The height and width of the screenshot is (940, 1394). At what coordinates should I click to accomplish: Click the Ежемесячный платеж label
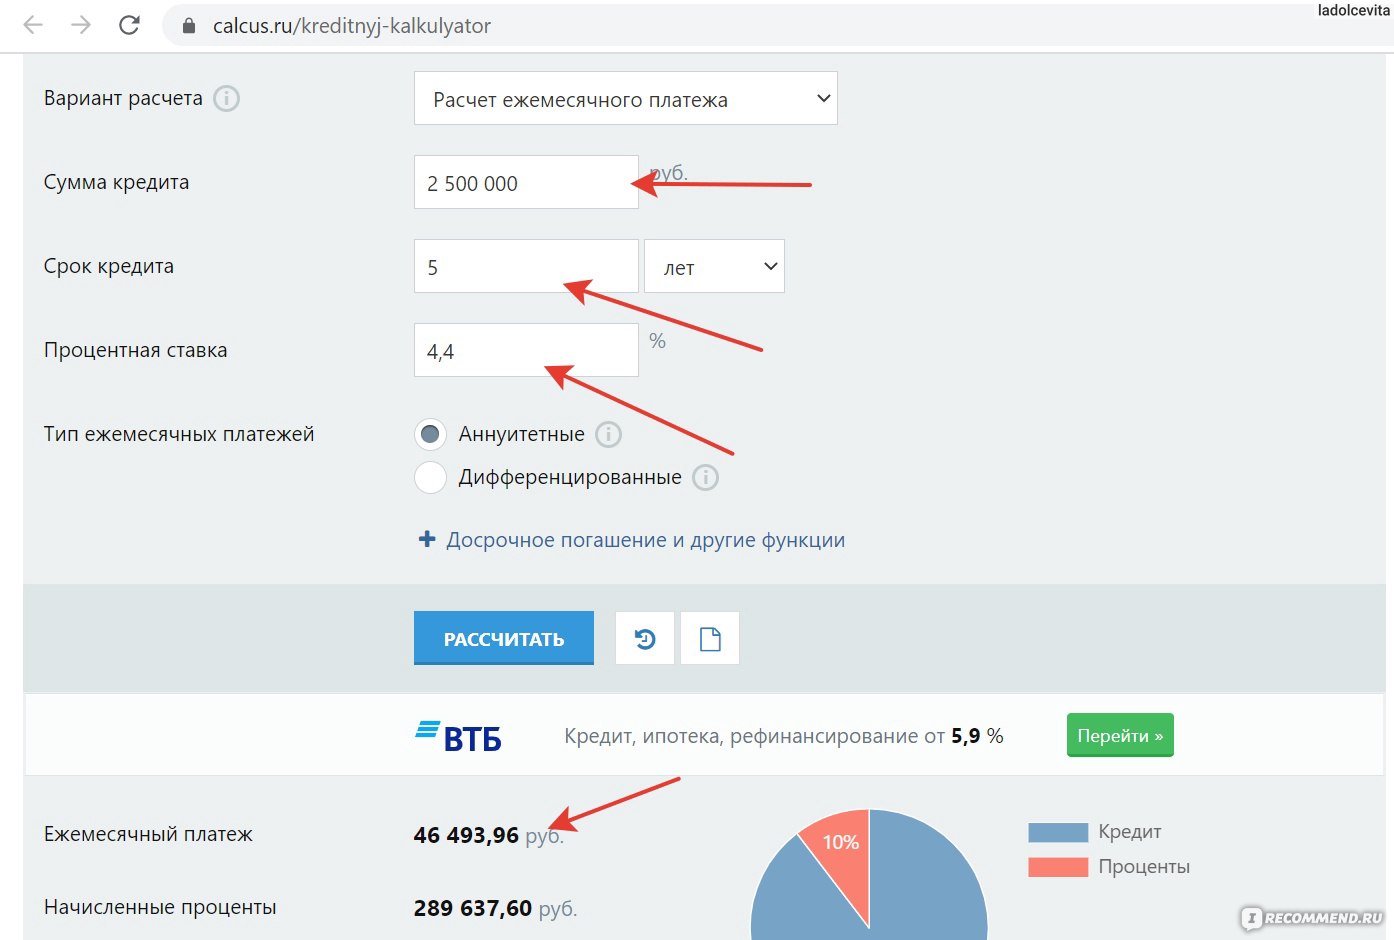tap(148, 834)
